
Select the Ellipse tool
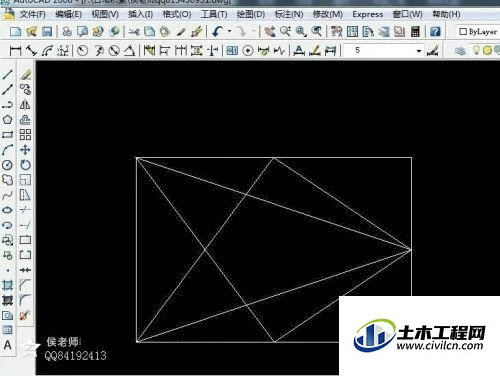[x=8, y=210]
